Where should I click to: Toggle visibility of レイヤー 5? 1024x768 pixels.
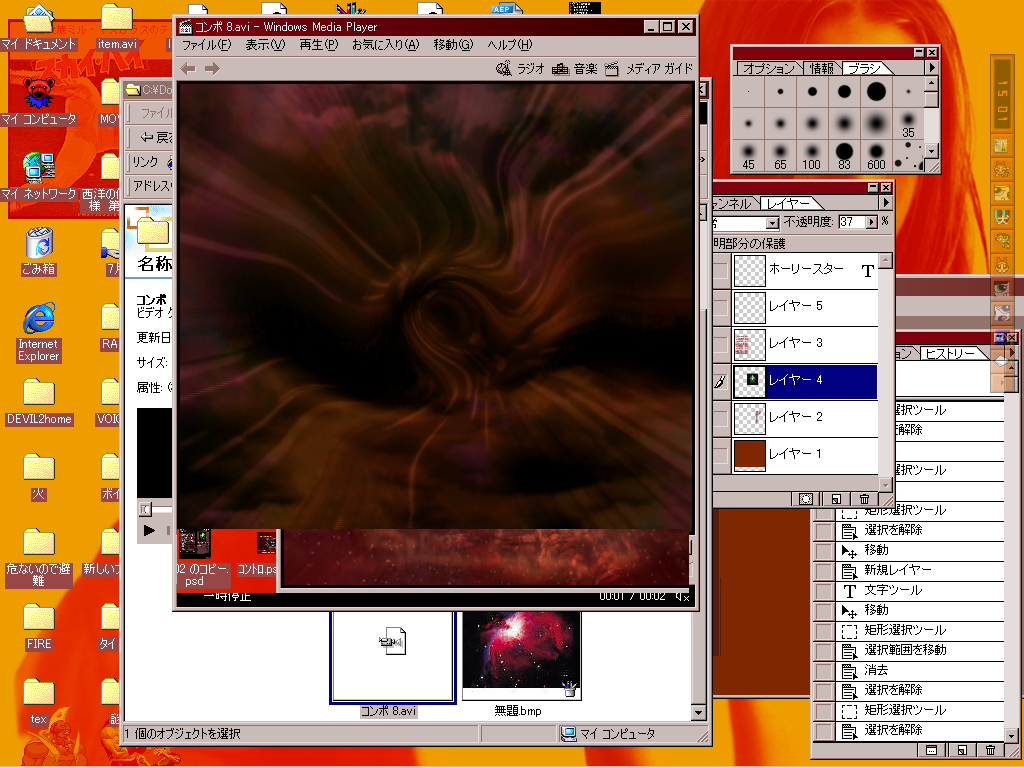click(x=721, y=308)
